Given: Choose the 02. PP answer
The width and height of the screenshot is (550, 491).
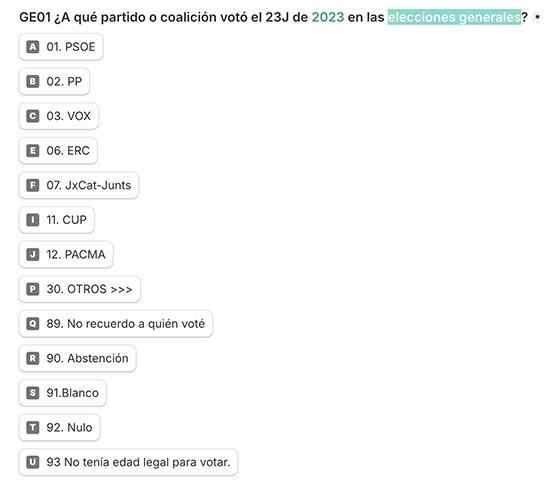Looking at the screenshot, I should coord(54,81).
